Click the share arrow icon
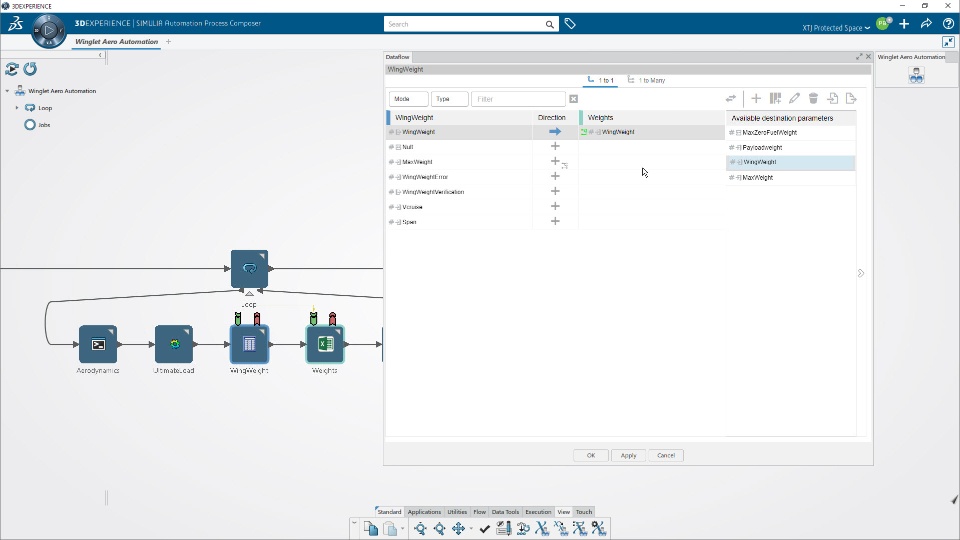This screenshot has width=960, height=540. click(x=926, y=24)
